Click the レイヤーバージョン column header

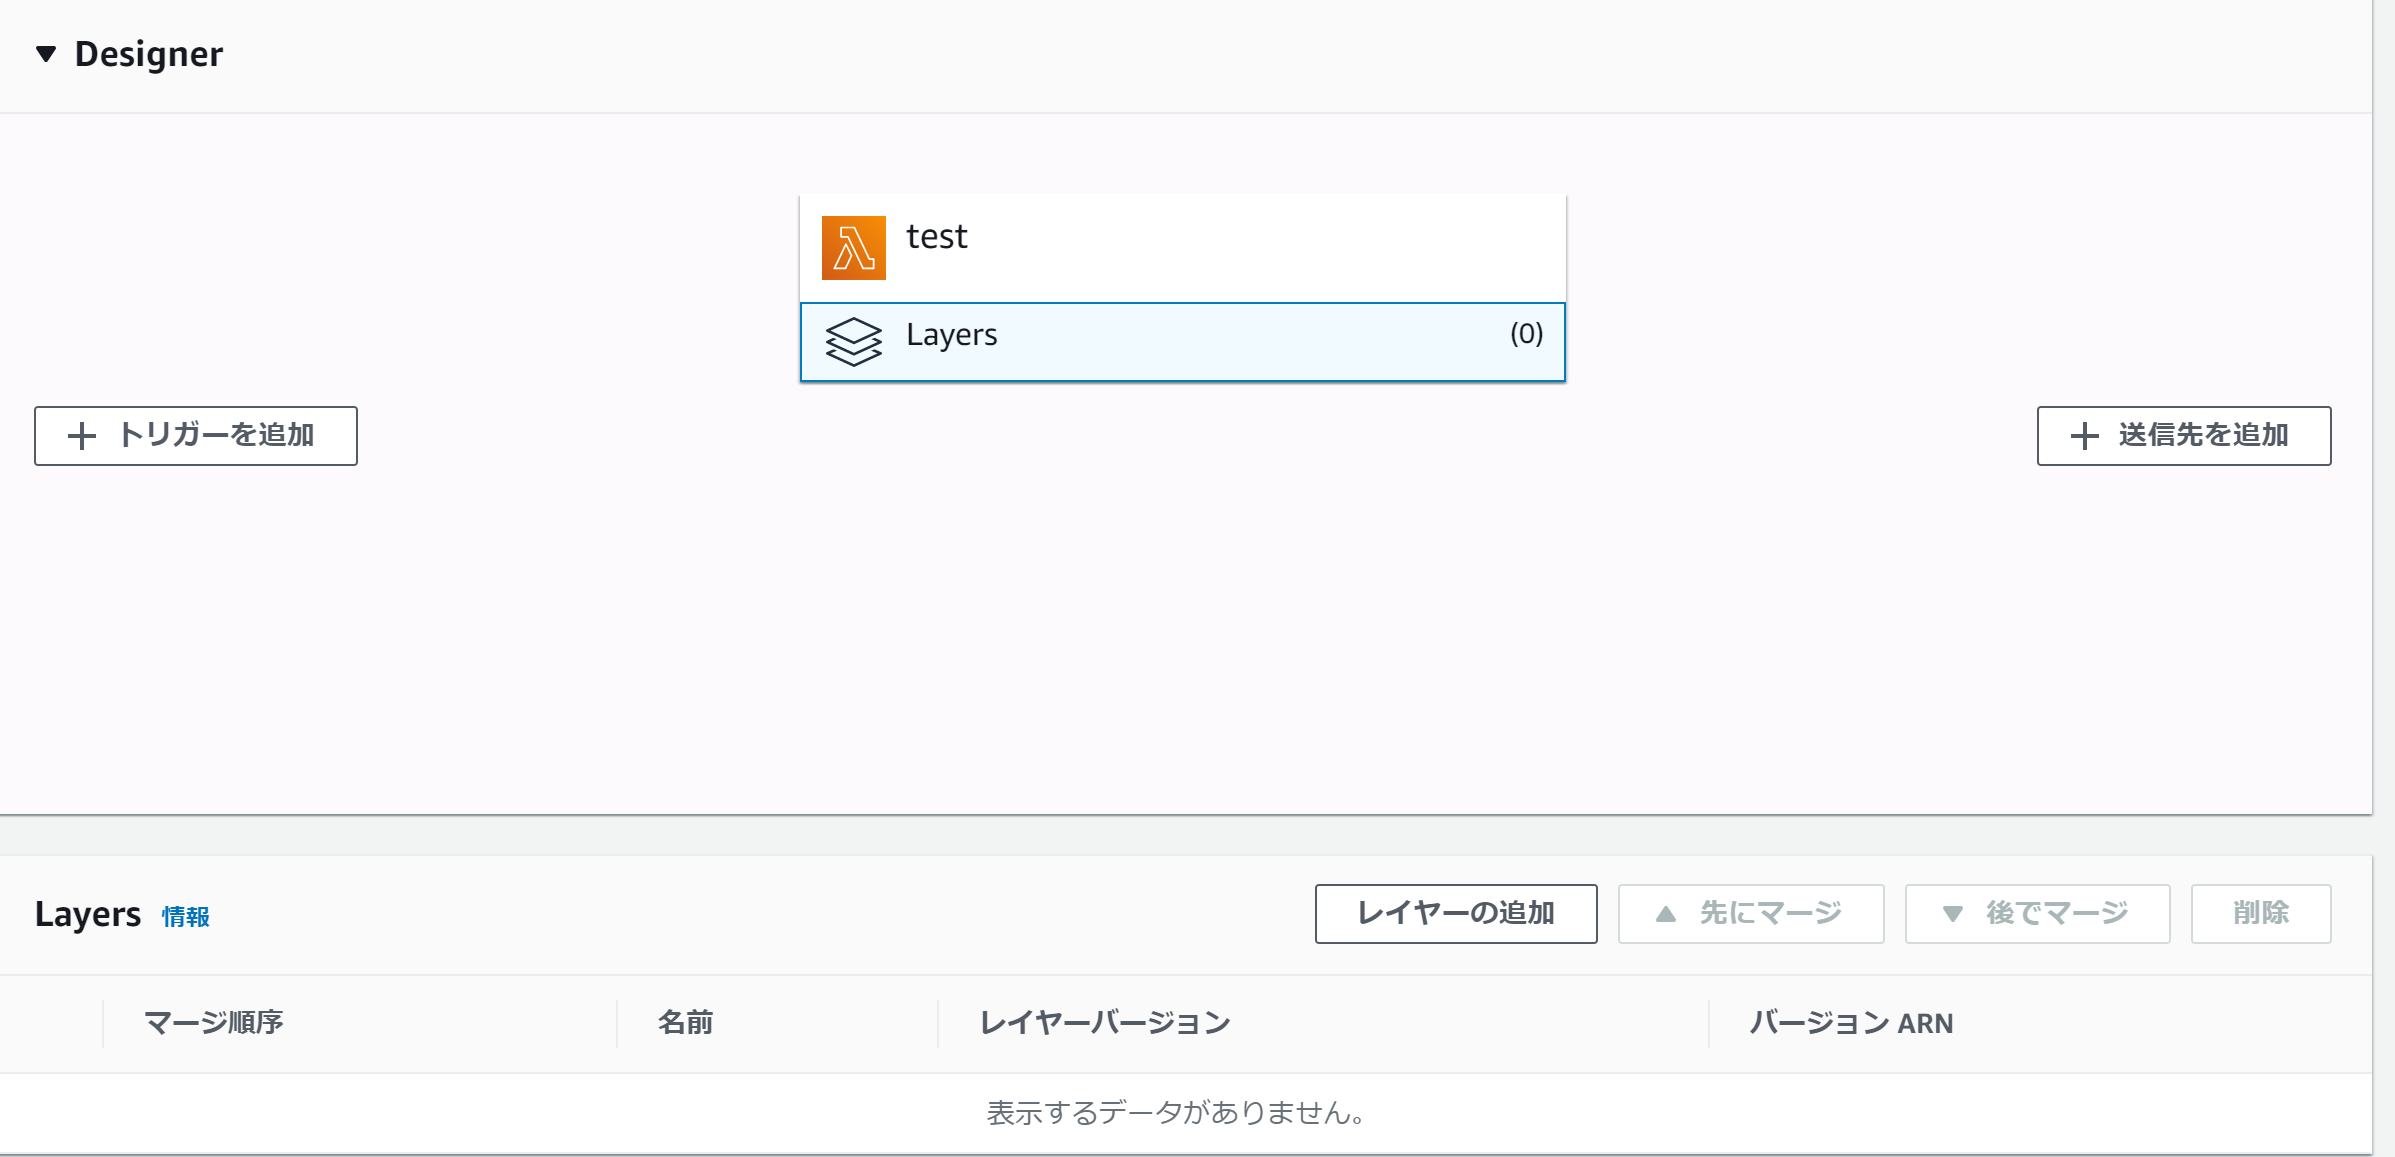pos(1105,1022)
